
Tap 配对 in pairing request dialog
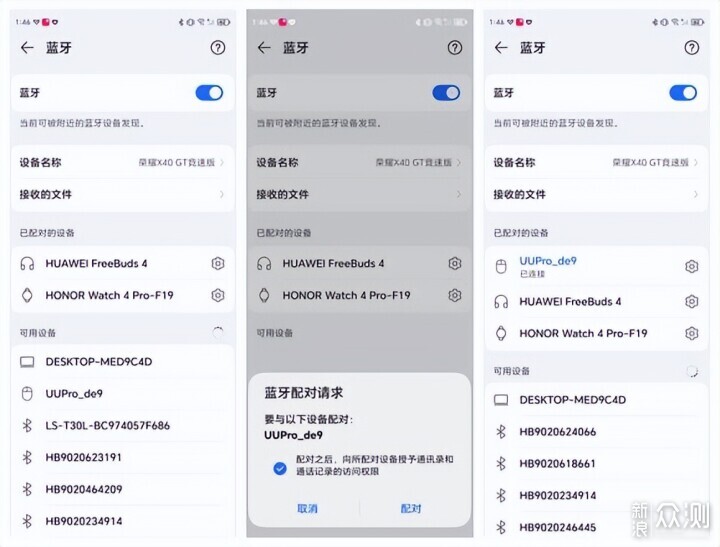(x=411, y=508)
